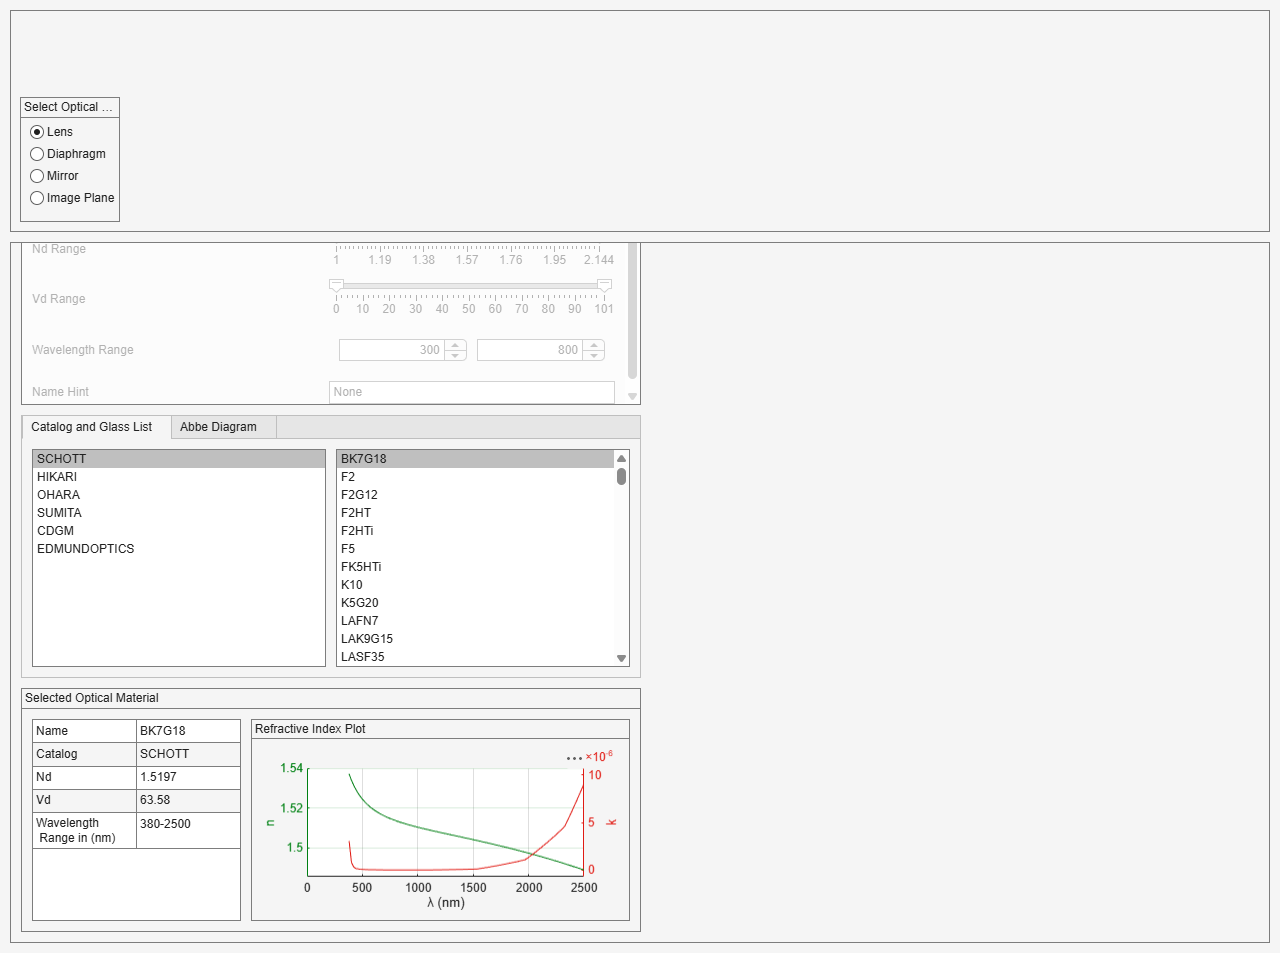Choose LASF35 at the bottom of the glass list
The width and height of the screenshot is (1280, 953).
(360, 656)
